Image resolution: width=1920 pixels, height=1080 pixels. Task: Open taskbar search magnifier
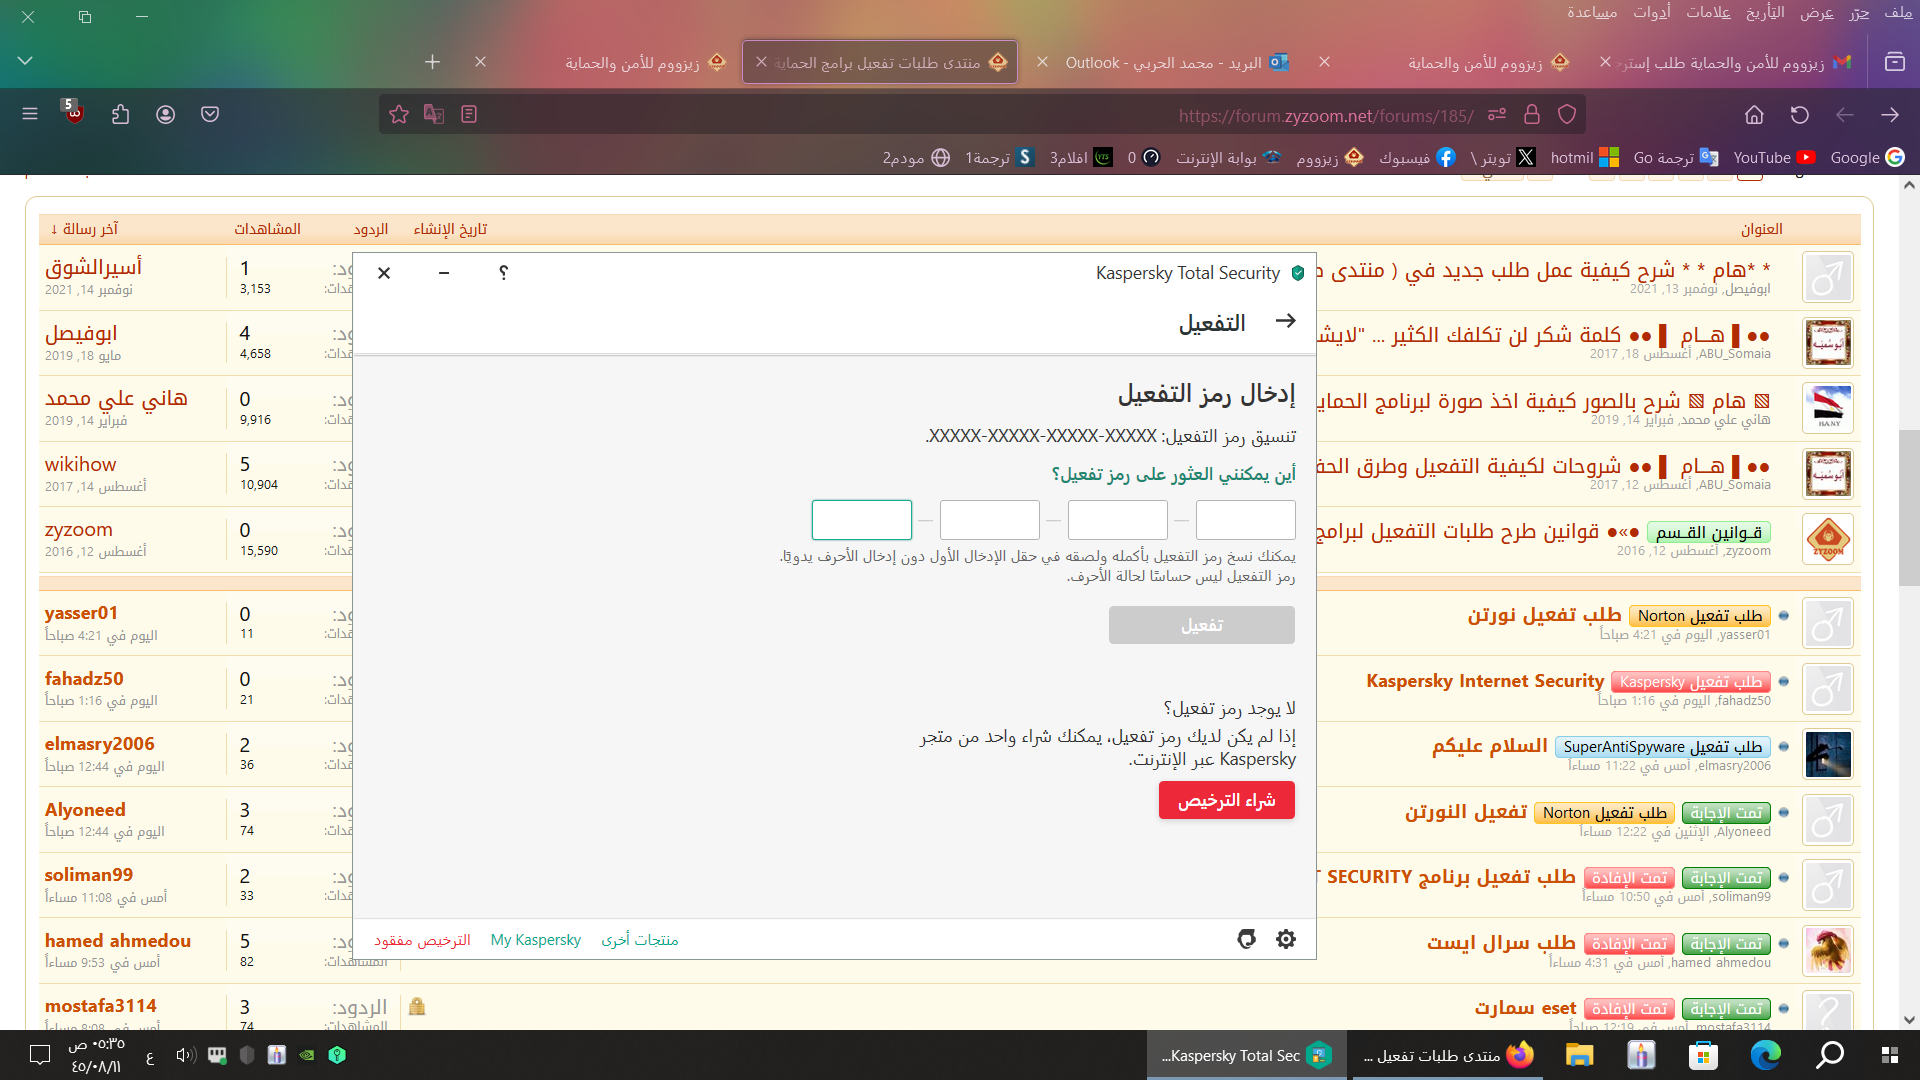pyautogui.click(x=1830, y=1055)
